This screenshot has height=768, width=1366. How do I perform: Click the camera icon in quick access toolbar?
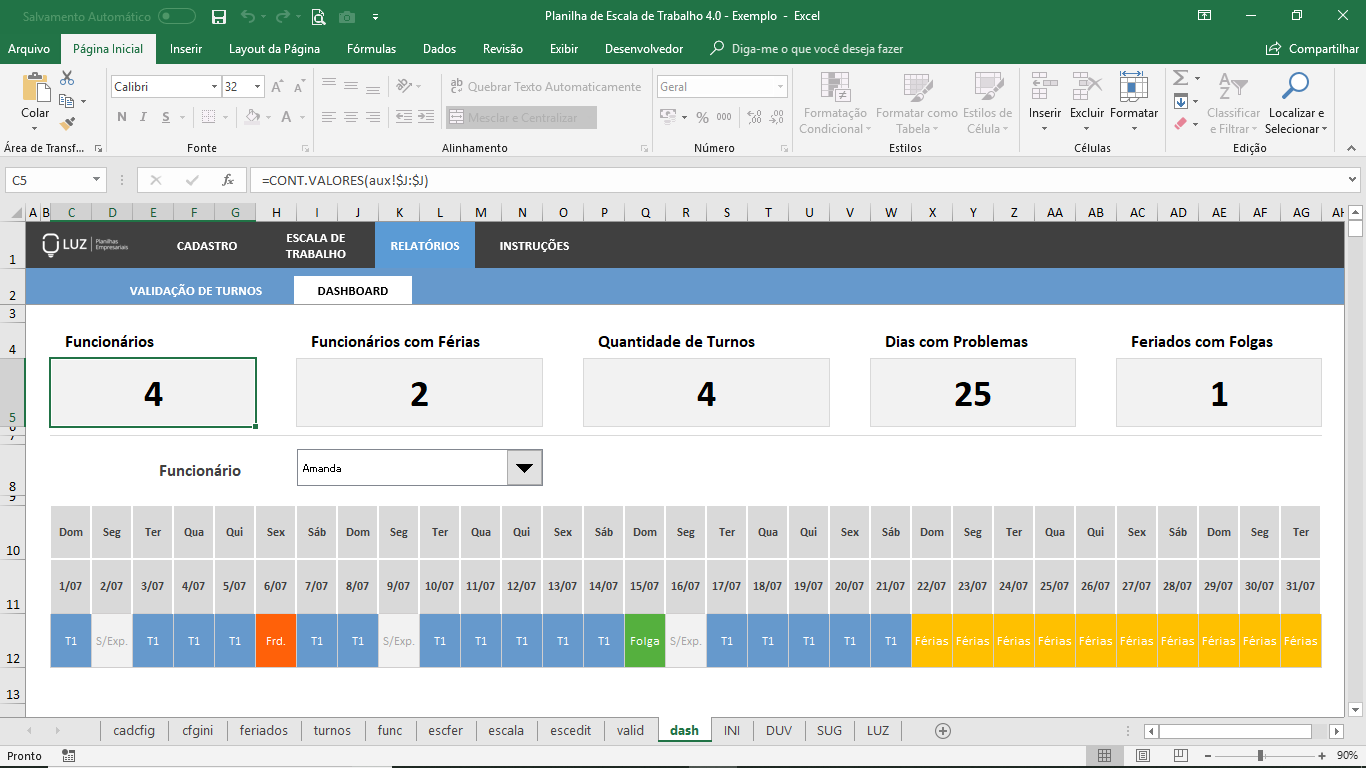[347, 17]
